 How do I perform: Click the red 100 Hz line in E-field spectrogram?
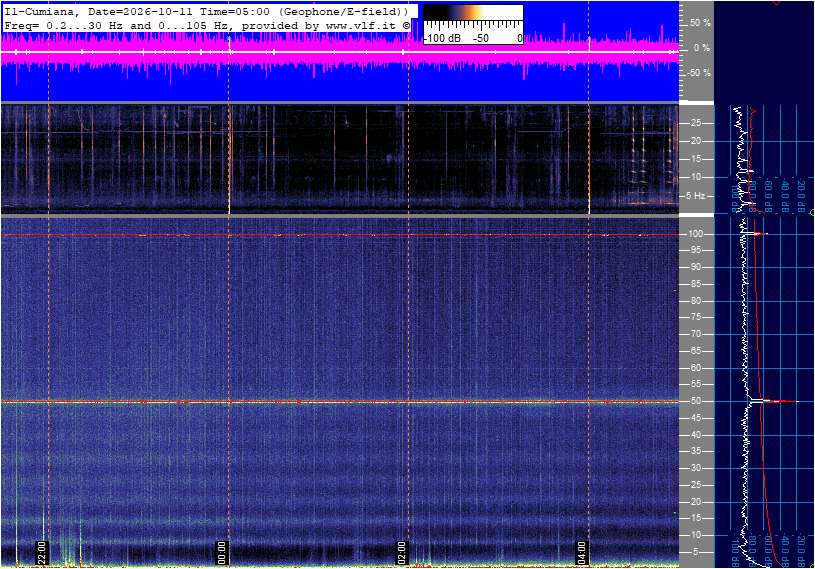tap(340, 235)
